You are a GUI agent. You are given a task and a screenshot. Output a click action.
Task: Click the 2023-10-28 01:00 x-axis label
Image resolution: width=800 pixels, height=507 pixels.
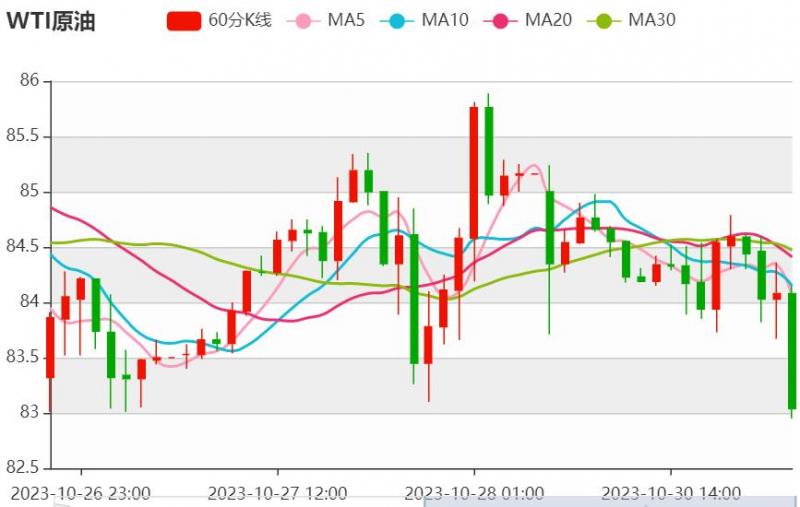coord(474,493)
